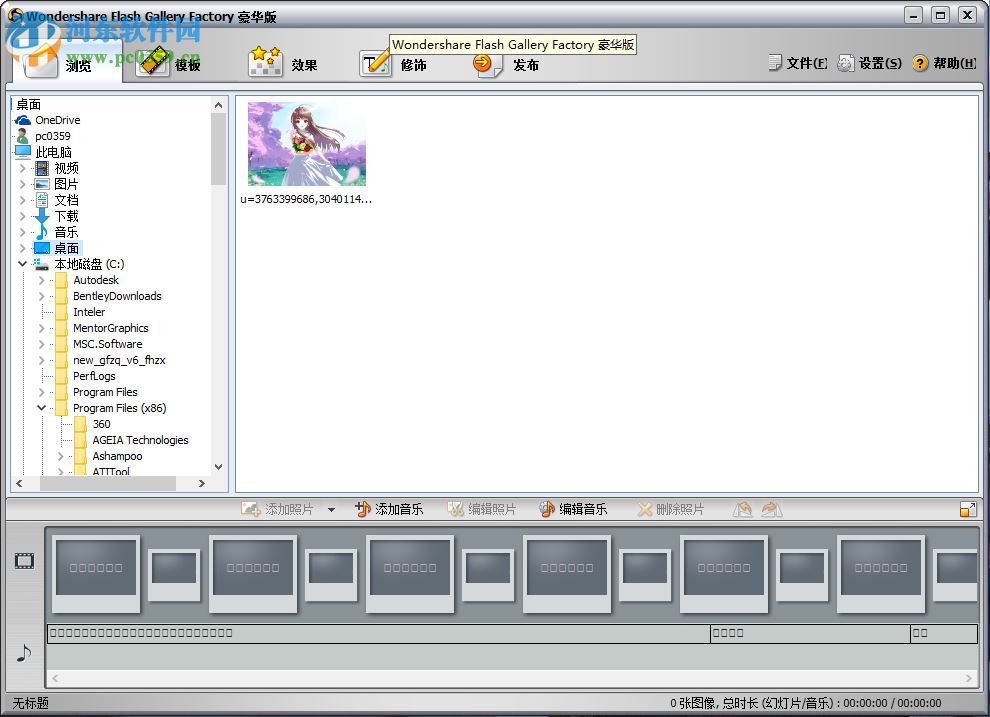Click the expand view icon near timeline toolbar

coord(966,508)
